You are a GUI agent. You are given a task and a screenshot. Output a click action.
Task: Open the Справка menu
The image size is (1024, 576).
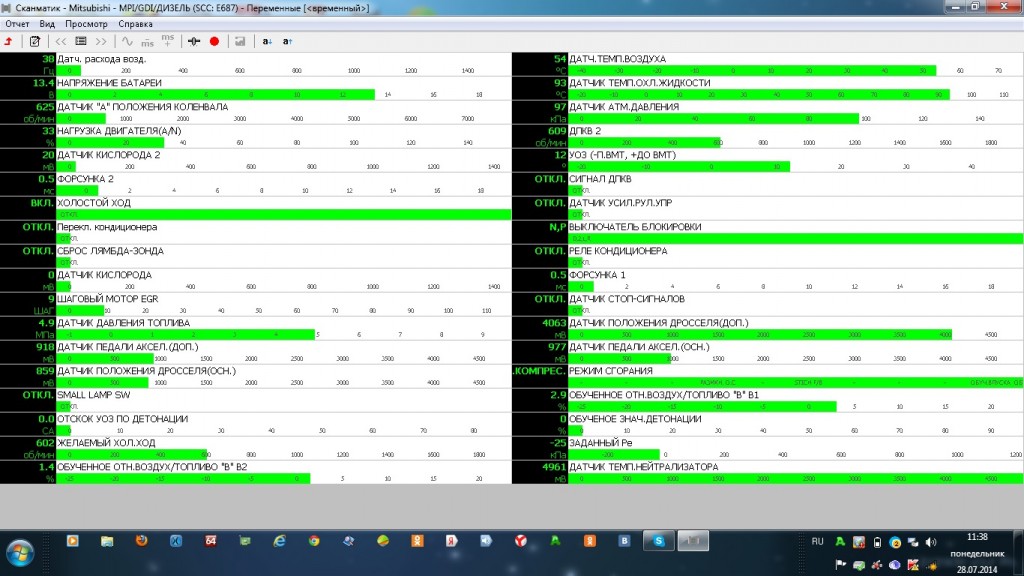135,23
